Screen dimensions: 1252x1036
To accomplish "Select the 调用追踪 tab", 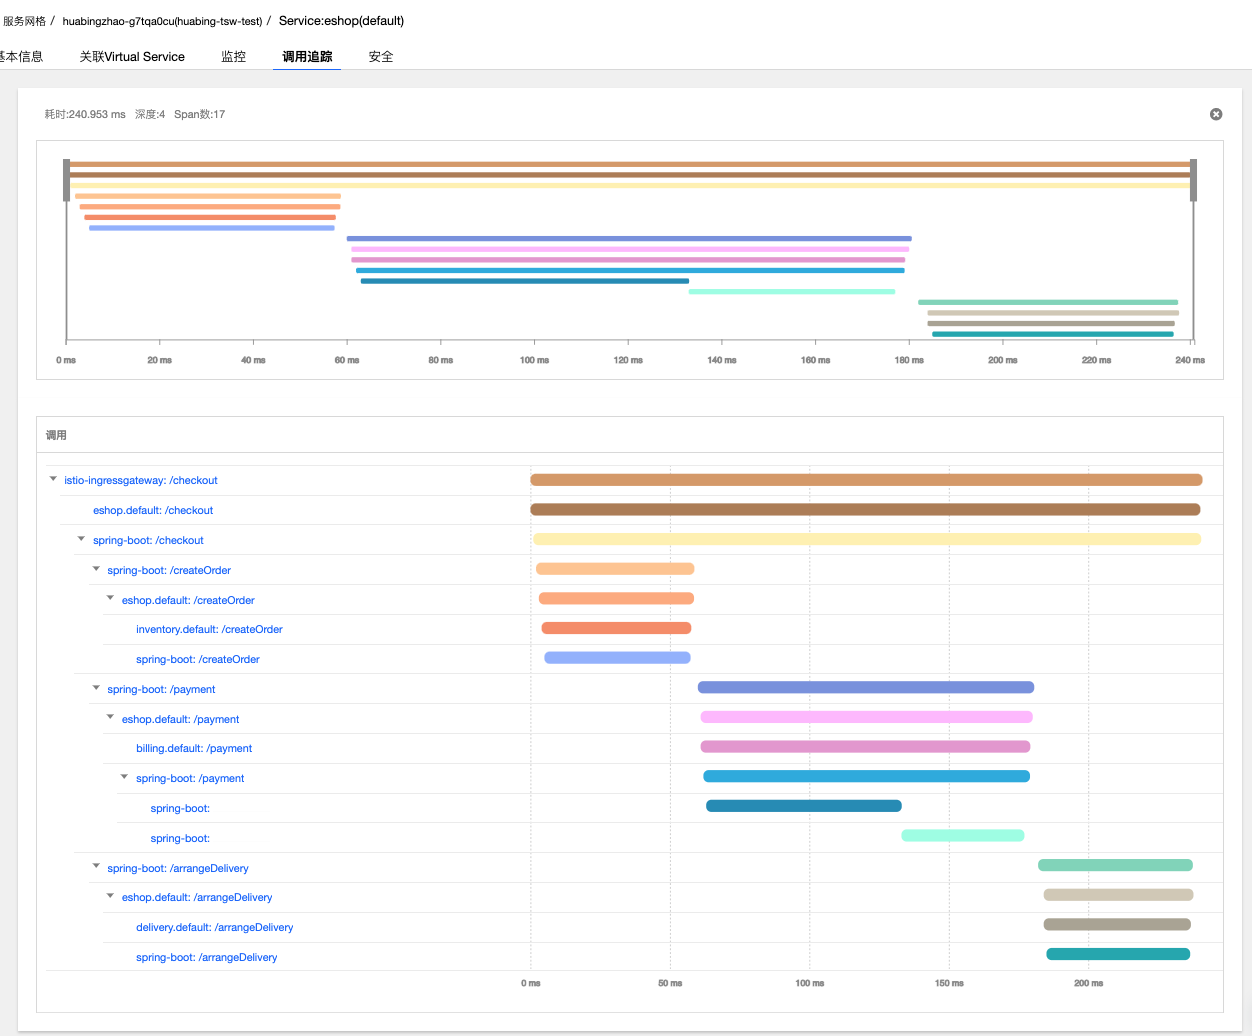I will pos(307,57).
